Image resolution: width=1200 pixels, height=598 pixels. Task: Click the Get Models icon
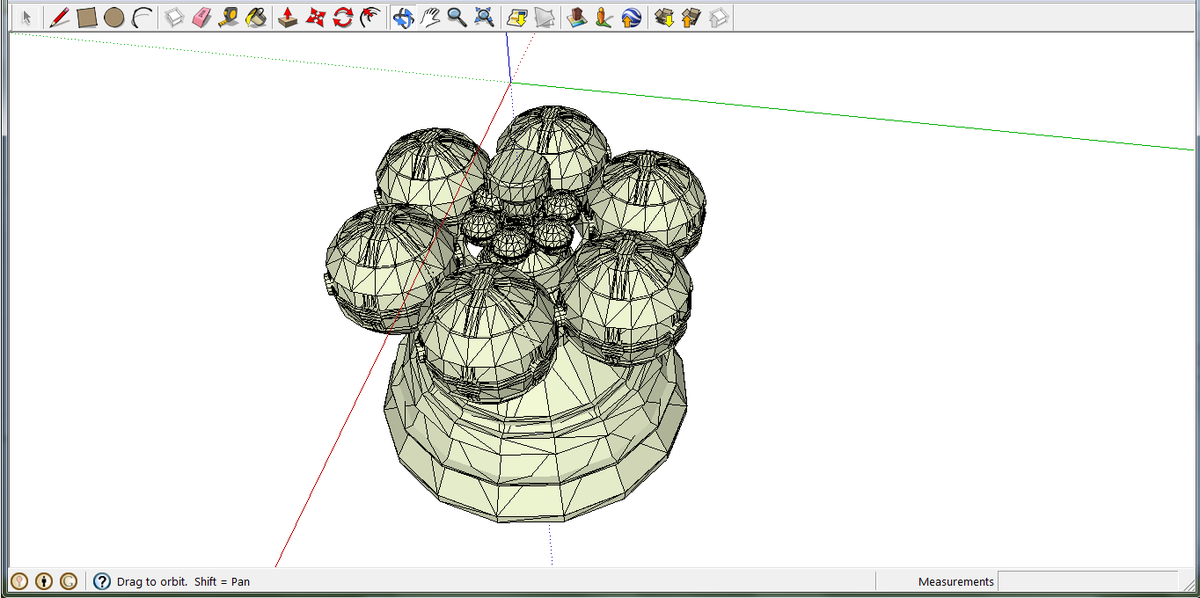click(664, 17)
